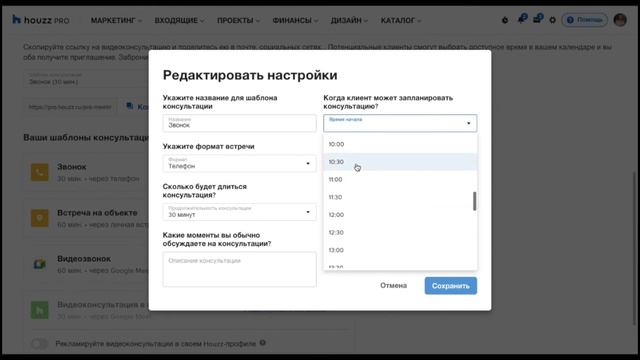Click the phone icon for Звонок template
This screenshot has height=360, width=640.
40,172
